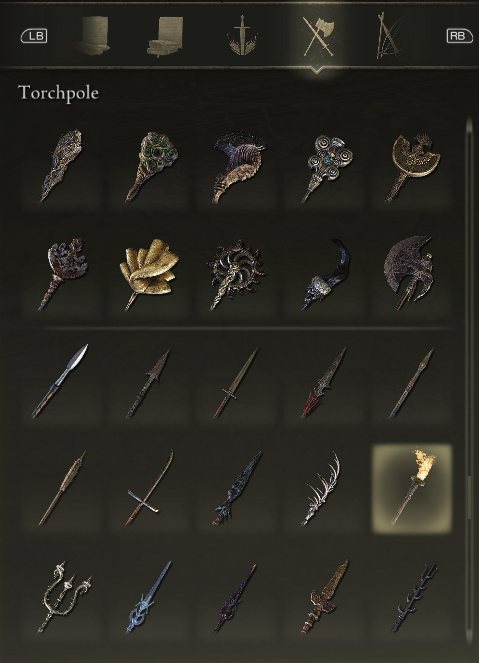Pick the curled horn club weapon
The height and width of the screenshot is (663, 479).
coord(238,167)
